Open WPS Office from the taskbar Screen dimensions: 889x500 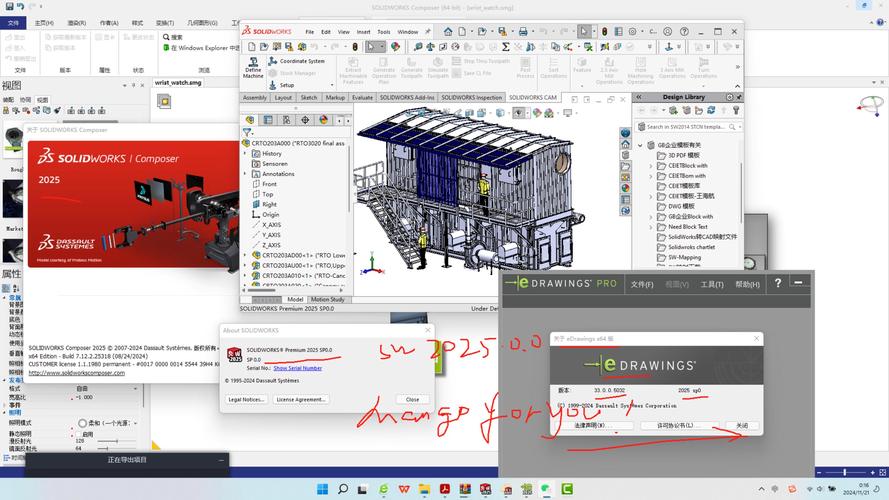point(404,489)
